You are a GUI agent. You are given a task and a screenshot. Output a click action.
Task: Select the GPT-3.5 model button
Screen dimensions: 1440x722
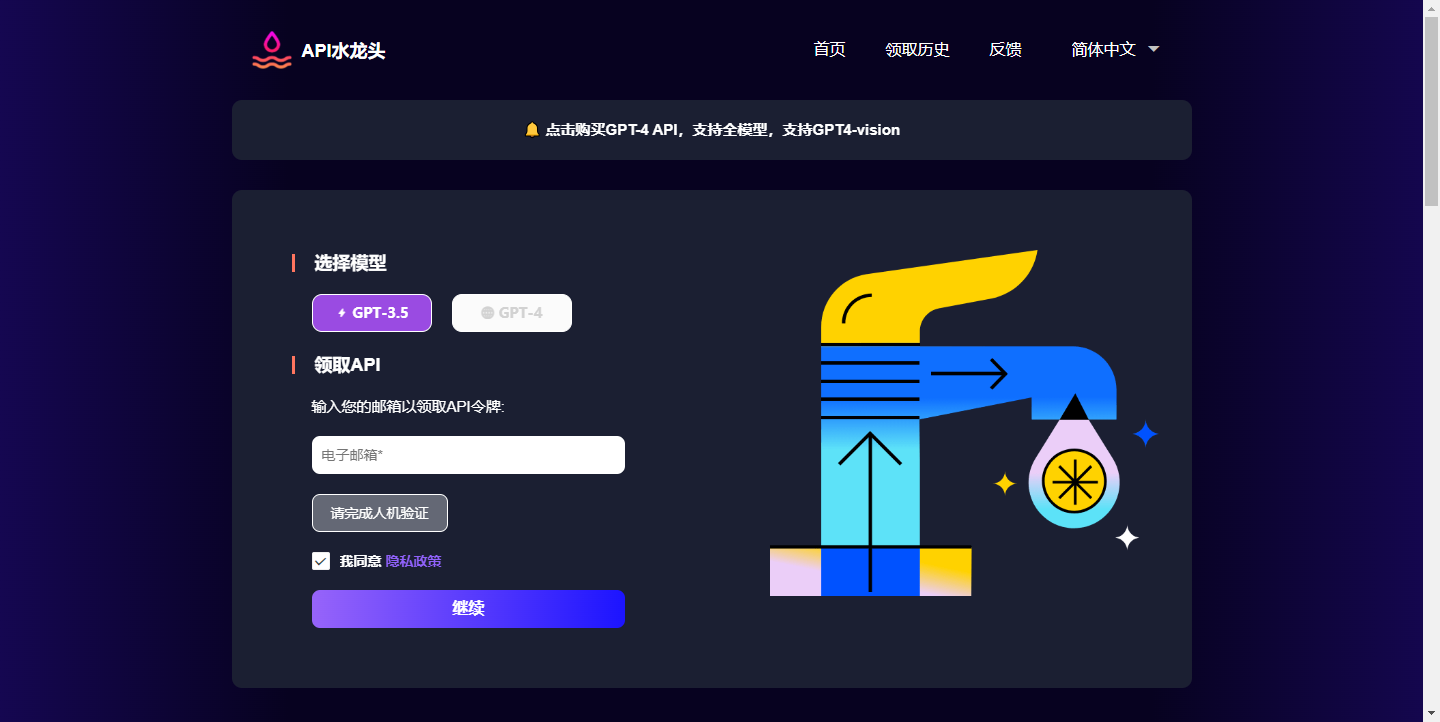372,313
